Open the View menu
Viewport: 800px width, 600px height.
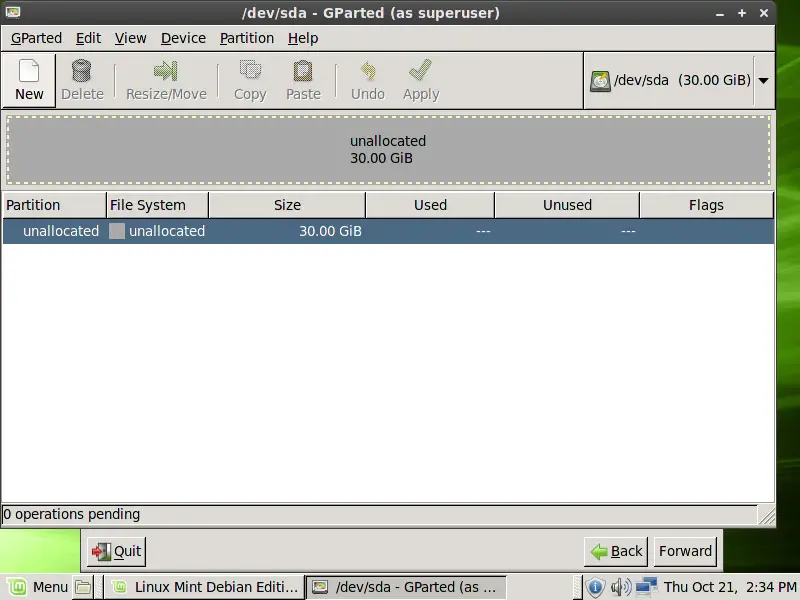[131, 38]
